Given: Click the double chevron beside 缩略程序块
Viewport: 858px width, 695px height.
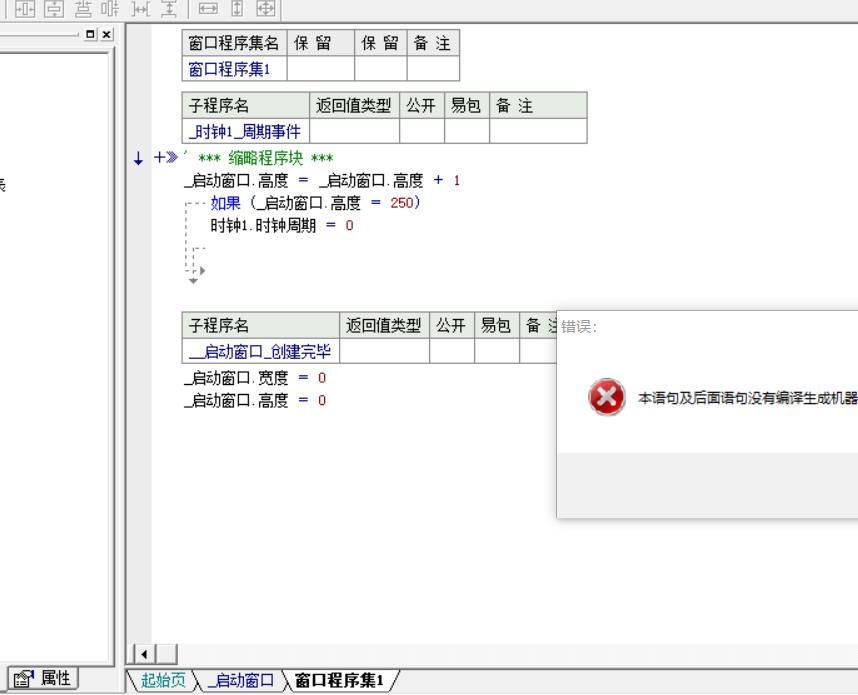Looking at the screenshot, I should 172,158.
